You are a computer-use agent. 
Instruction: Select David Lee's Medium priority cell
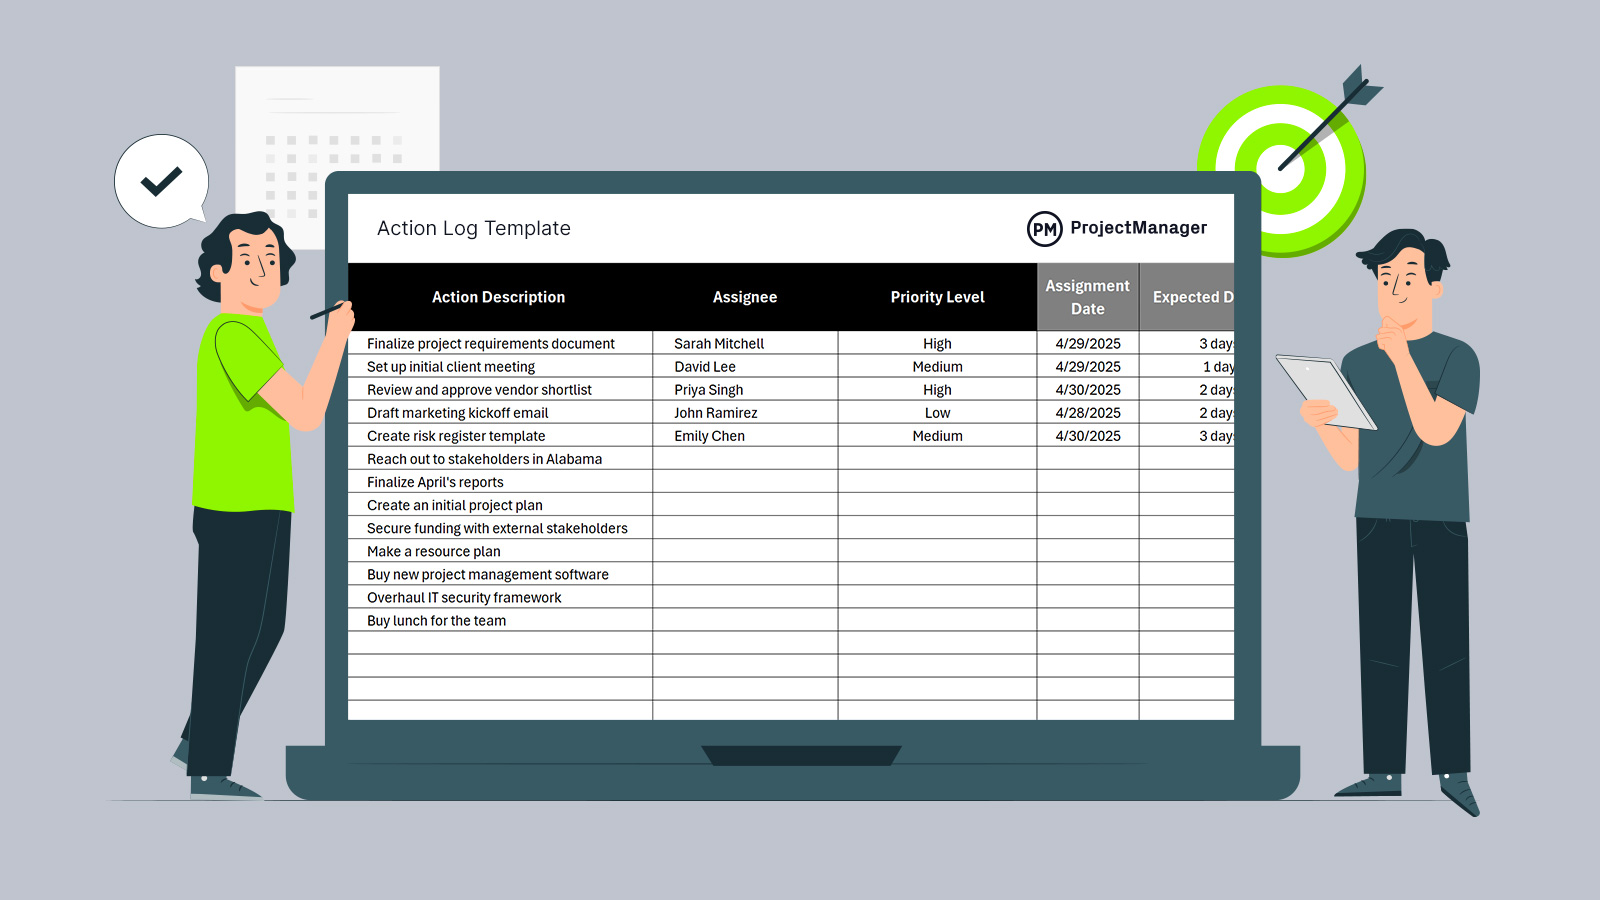click(937, 367)
